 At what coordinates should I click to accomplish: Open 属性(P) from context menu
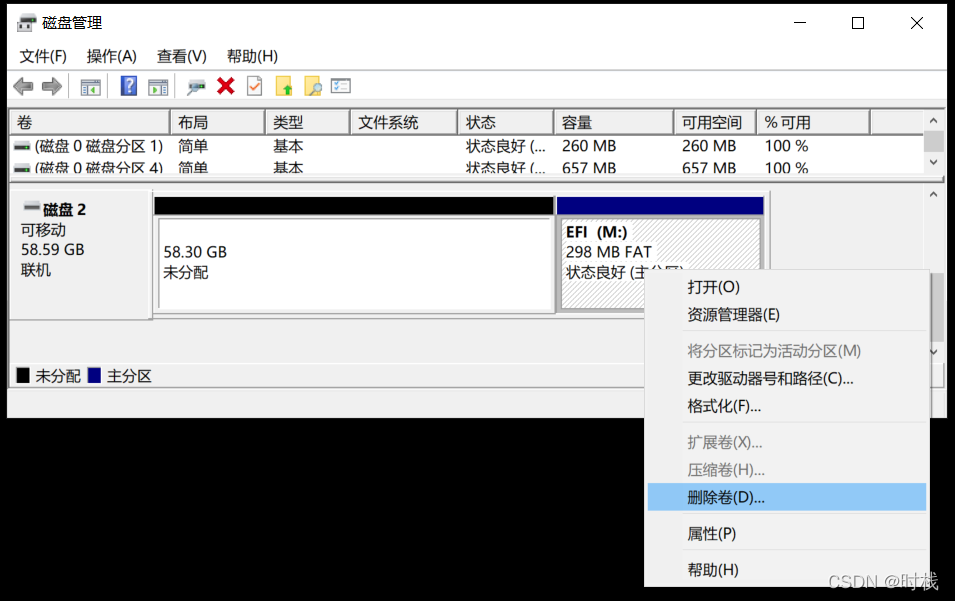[787, 534]
